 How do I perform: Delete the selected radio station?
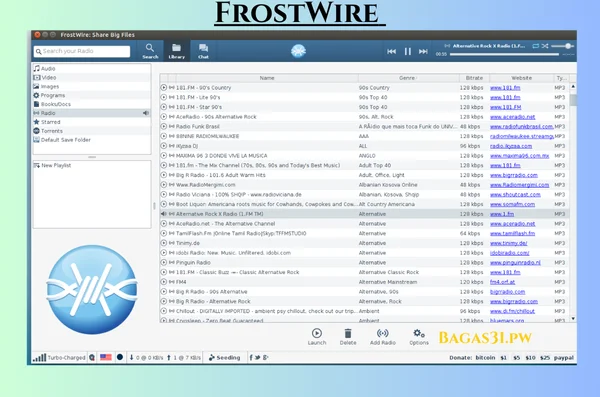click(348, 337)
